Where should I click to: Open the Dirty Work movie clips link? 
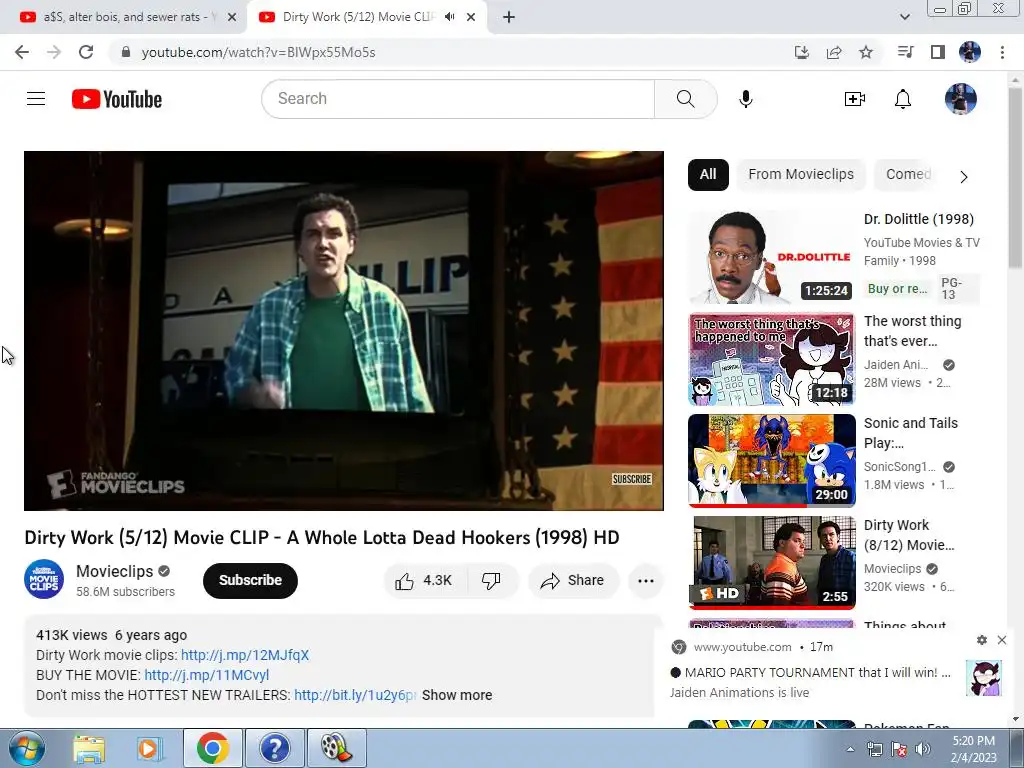click(245, 655)
